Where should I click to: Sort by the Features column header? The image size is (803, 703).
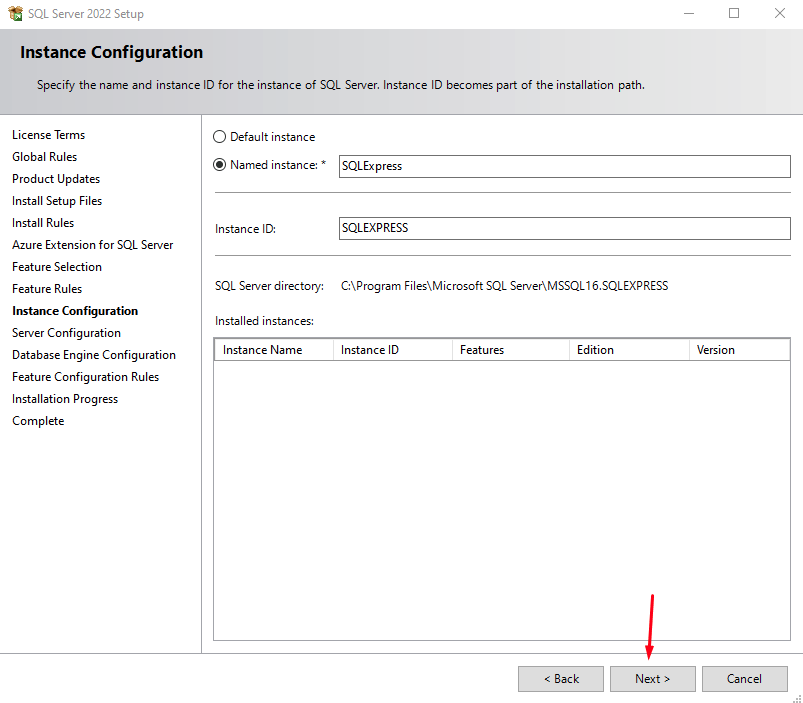pyautogui.click(x=511, y=350)
